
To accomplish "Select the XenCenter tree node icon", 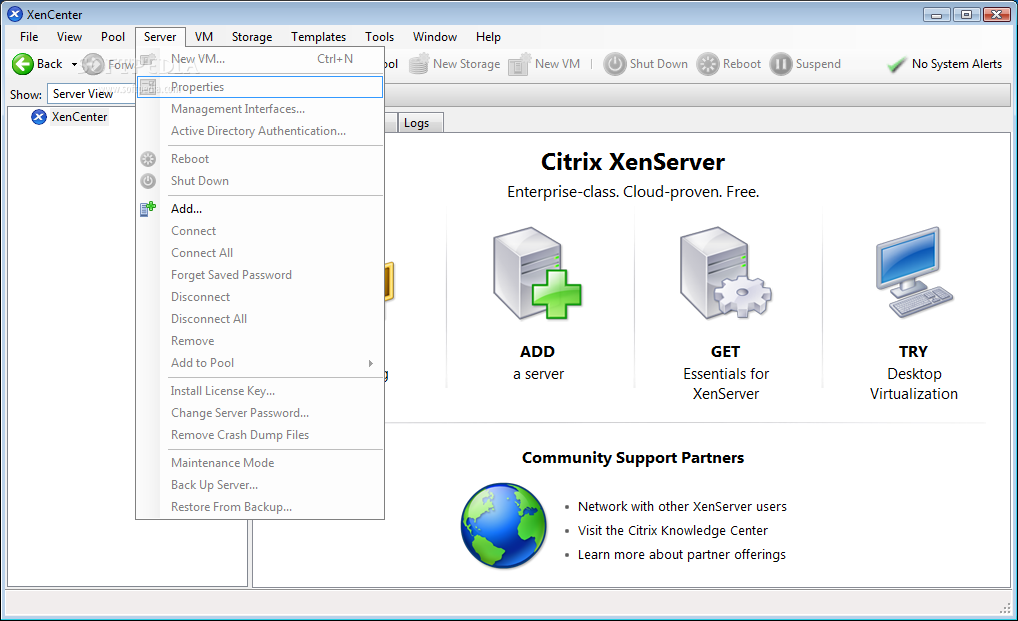I will pyautogui.click(x=39, y=117).
